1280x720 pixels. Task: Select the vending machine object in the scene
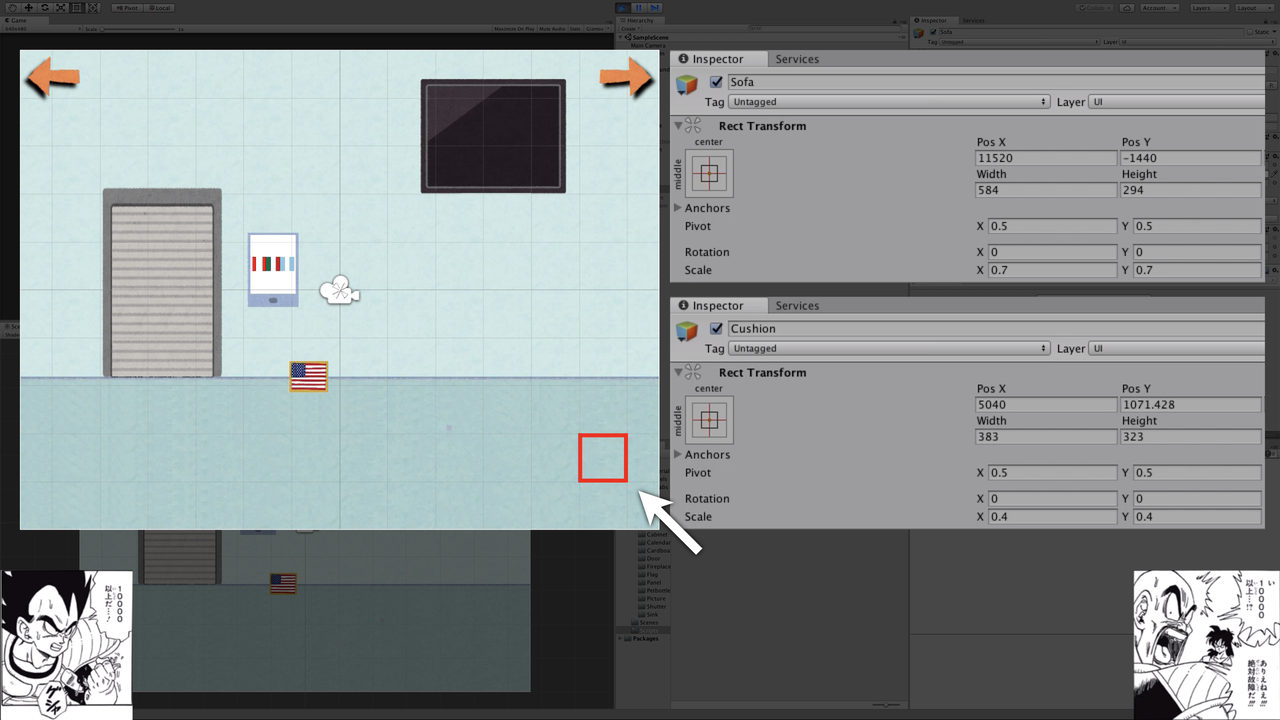point(273,269)
